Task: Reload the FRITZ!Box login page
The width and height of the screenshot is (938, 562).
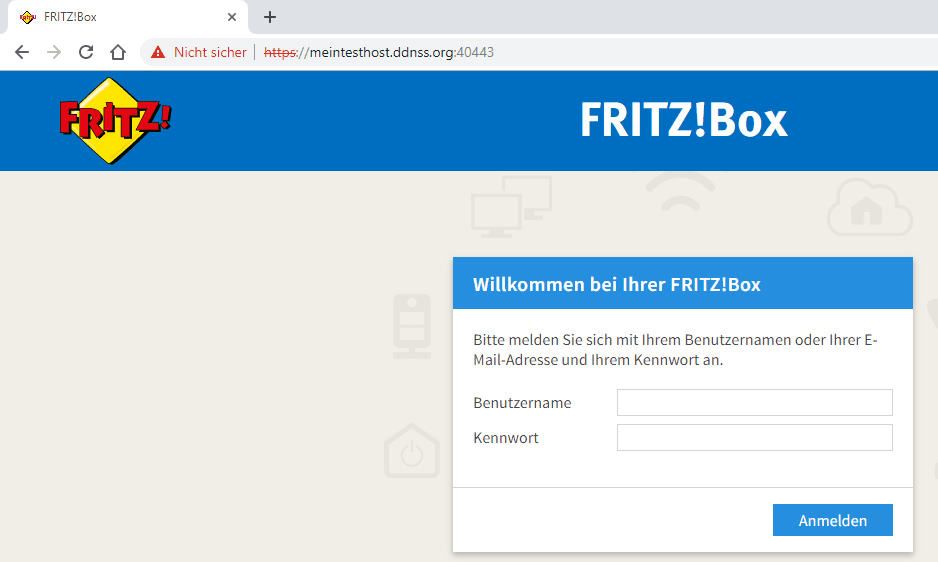Action: point(86,52)
